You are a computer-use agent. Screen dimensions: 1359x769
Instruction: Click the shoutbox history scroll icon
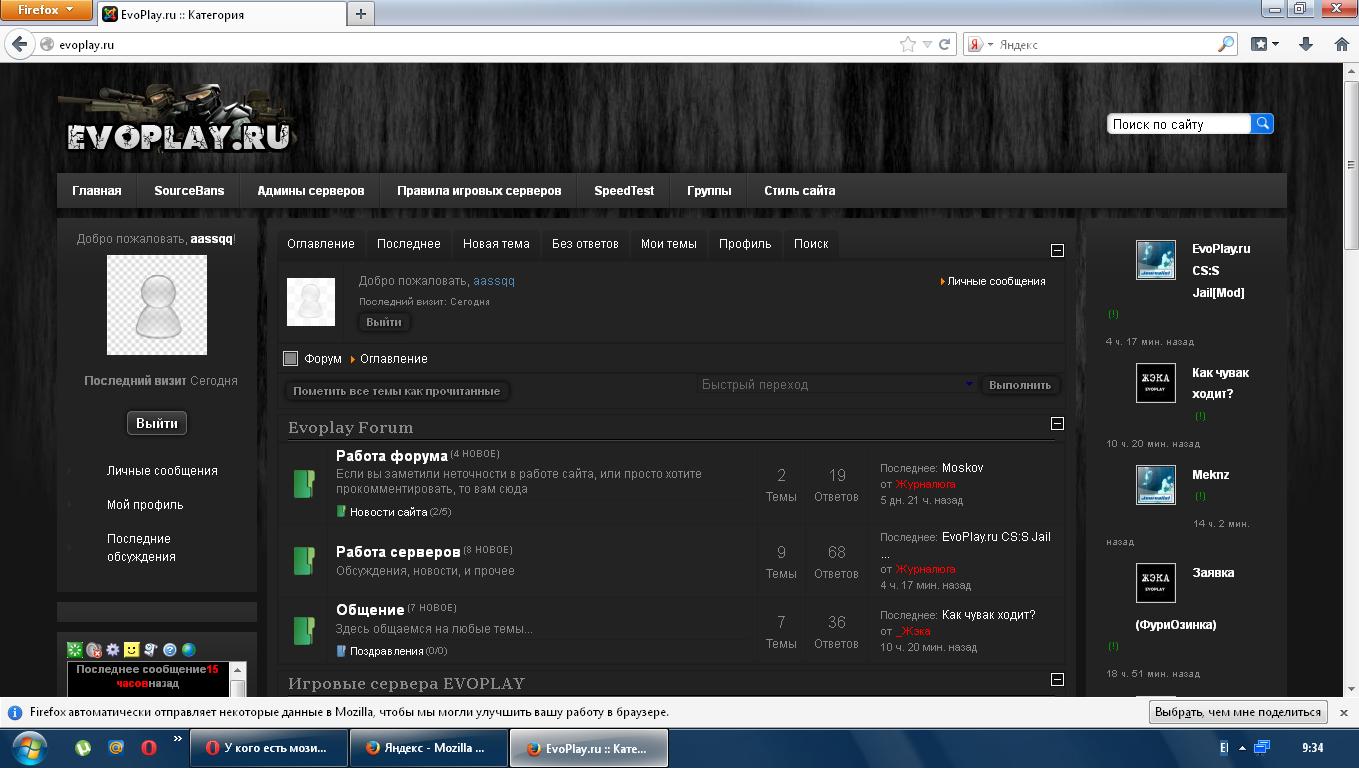[x=151, y=650]
